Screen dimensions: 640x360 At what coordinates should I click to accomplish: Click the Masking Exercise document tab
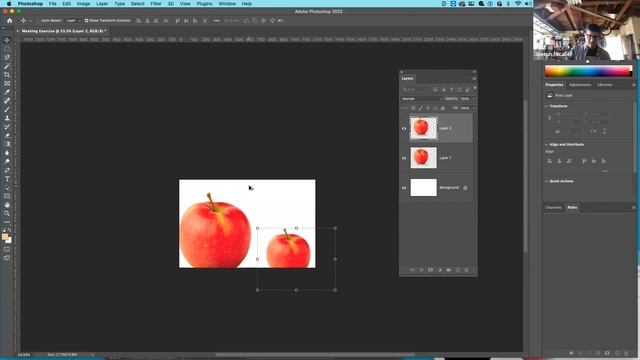pos(64,31)
